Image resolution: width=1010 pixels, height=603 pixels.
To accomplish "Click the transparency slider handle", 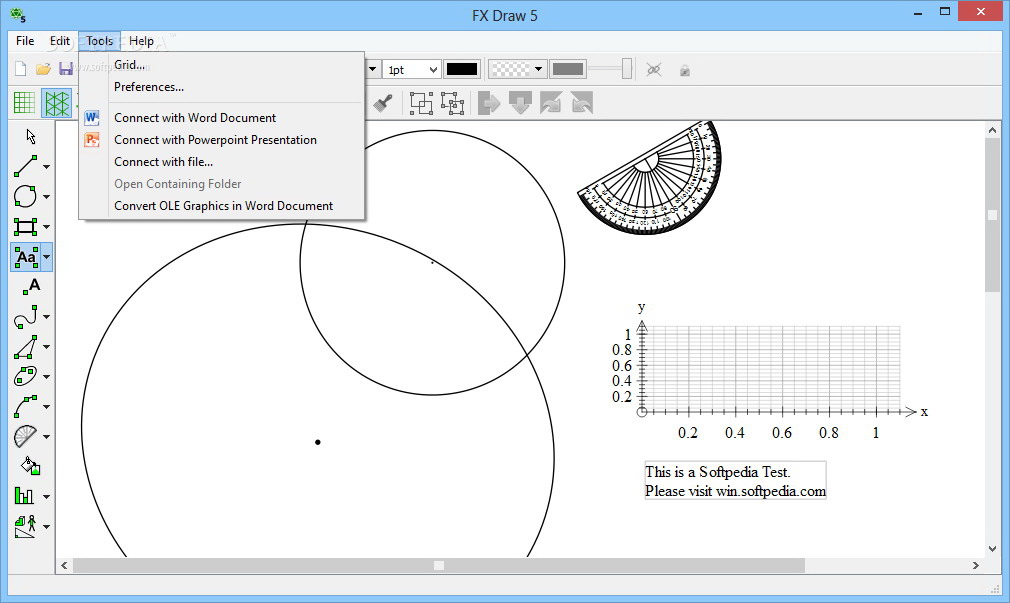I will pyautogui.click(x=627, y=69).
